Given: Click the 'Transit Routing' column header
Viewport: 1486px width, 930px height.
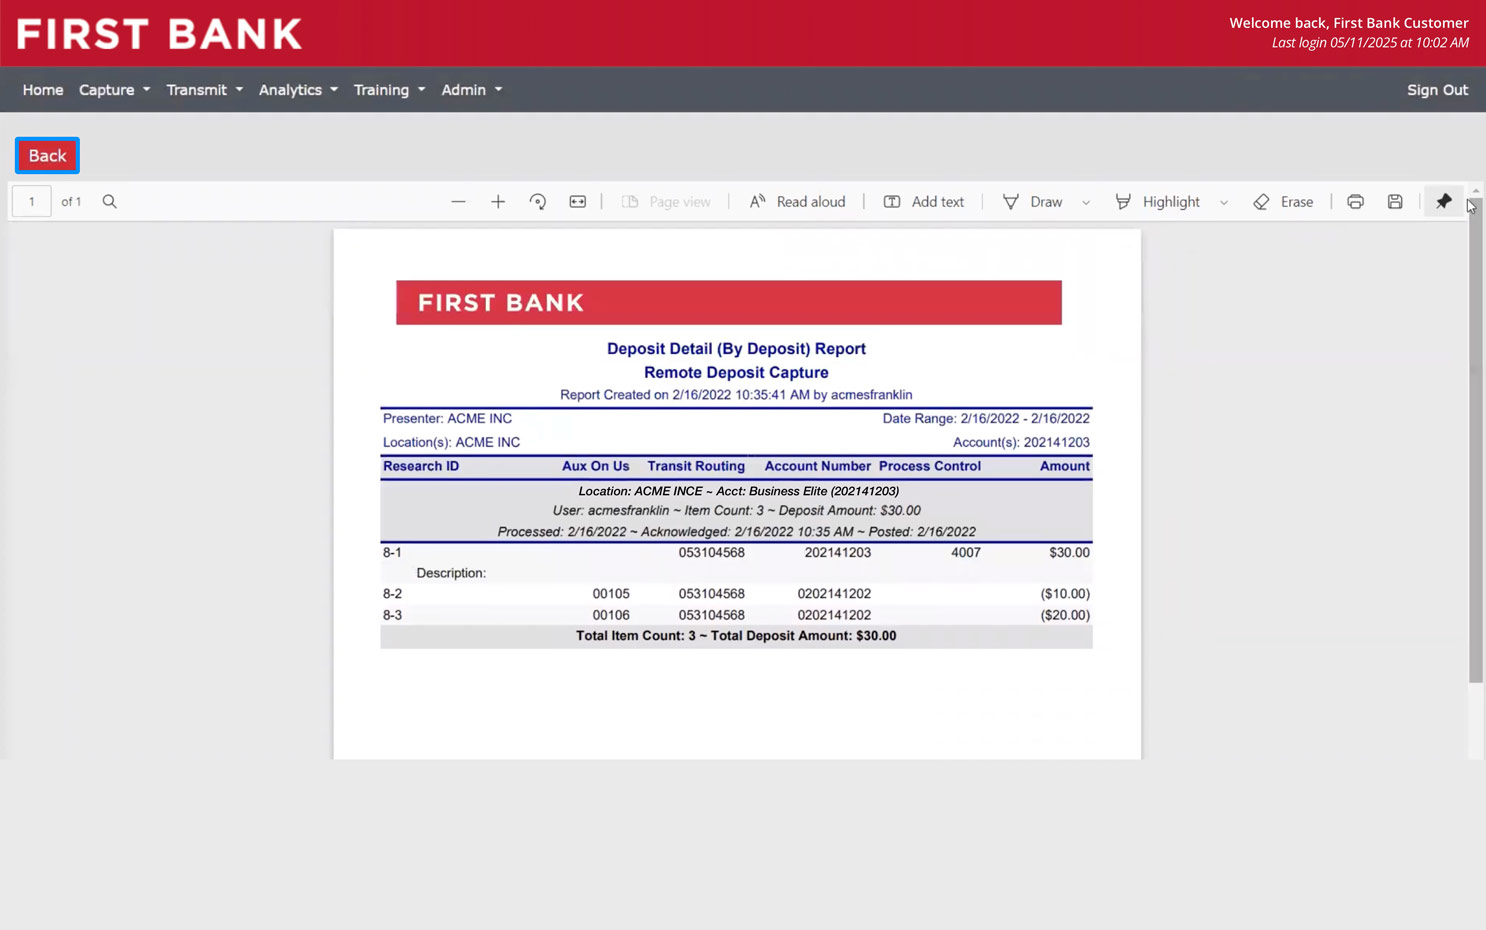Looking at the screenshot, I should point(696,466).
